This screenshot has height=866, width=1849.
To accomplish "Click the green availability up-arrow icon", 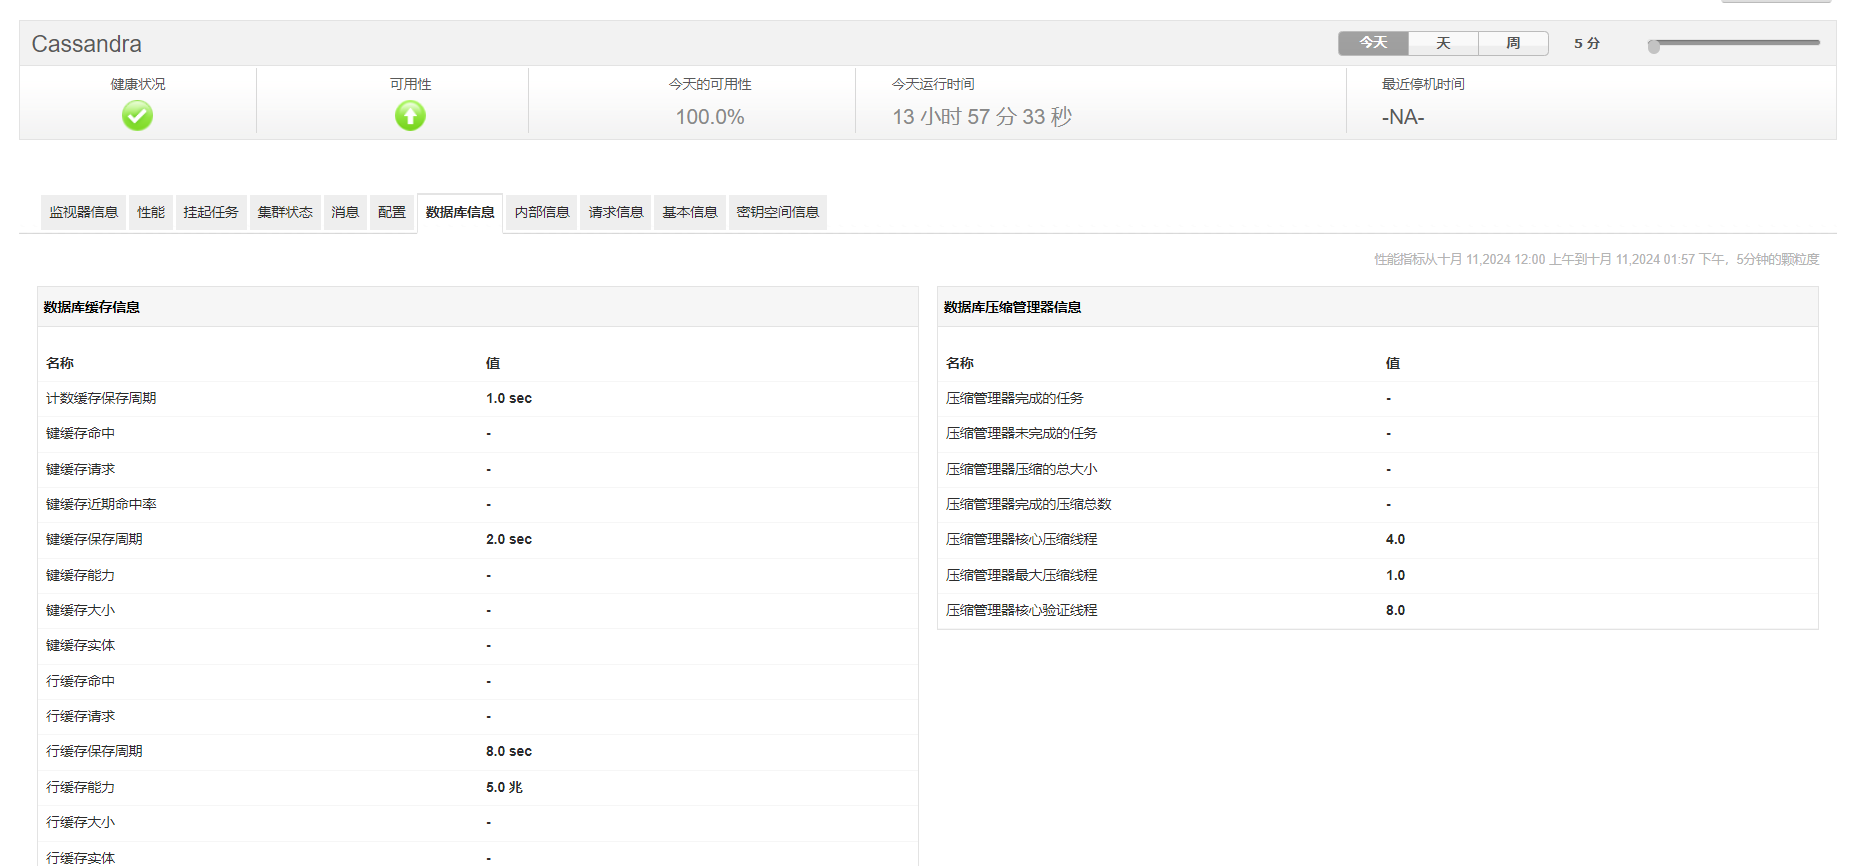I will click(410, 116).
